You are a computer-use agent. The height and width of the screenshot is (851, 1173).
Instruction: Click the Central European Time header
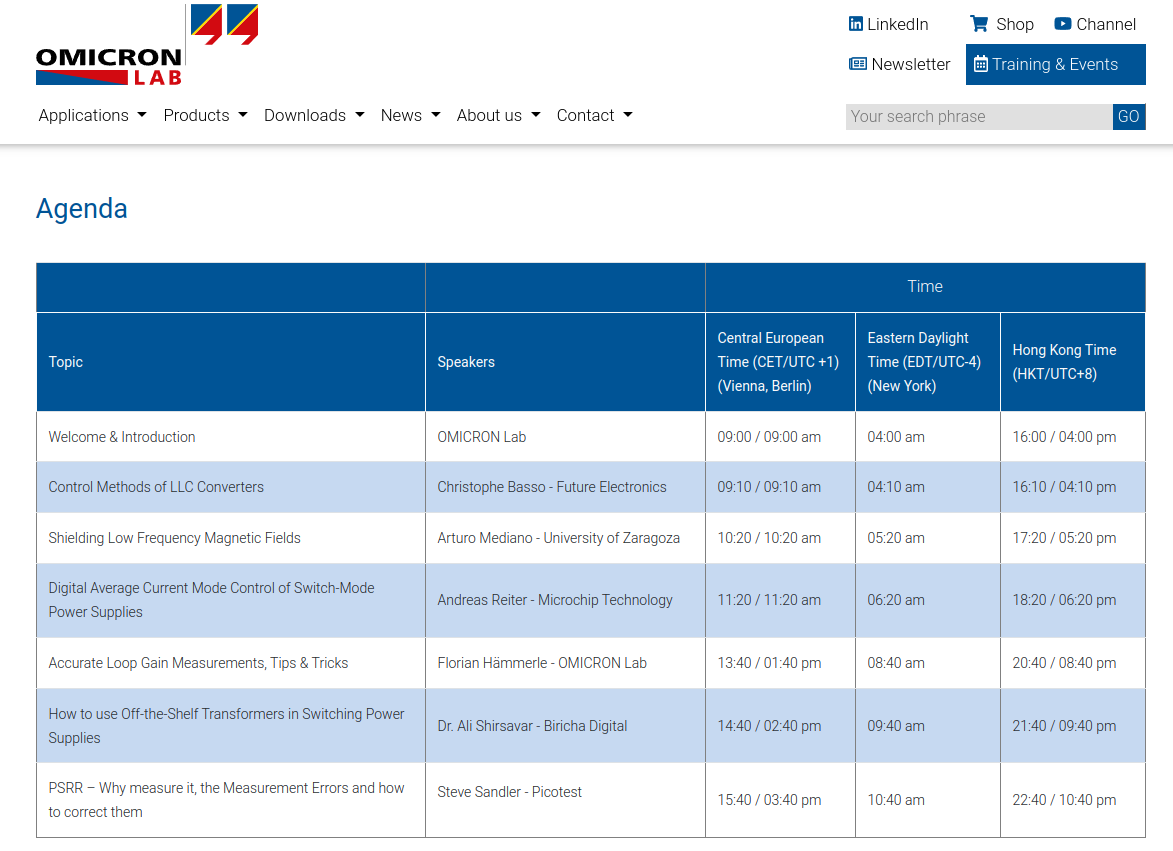coord(780,362)
